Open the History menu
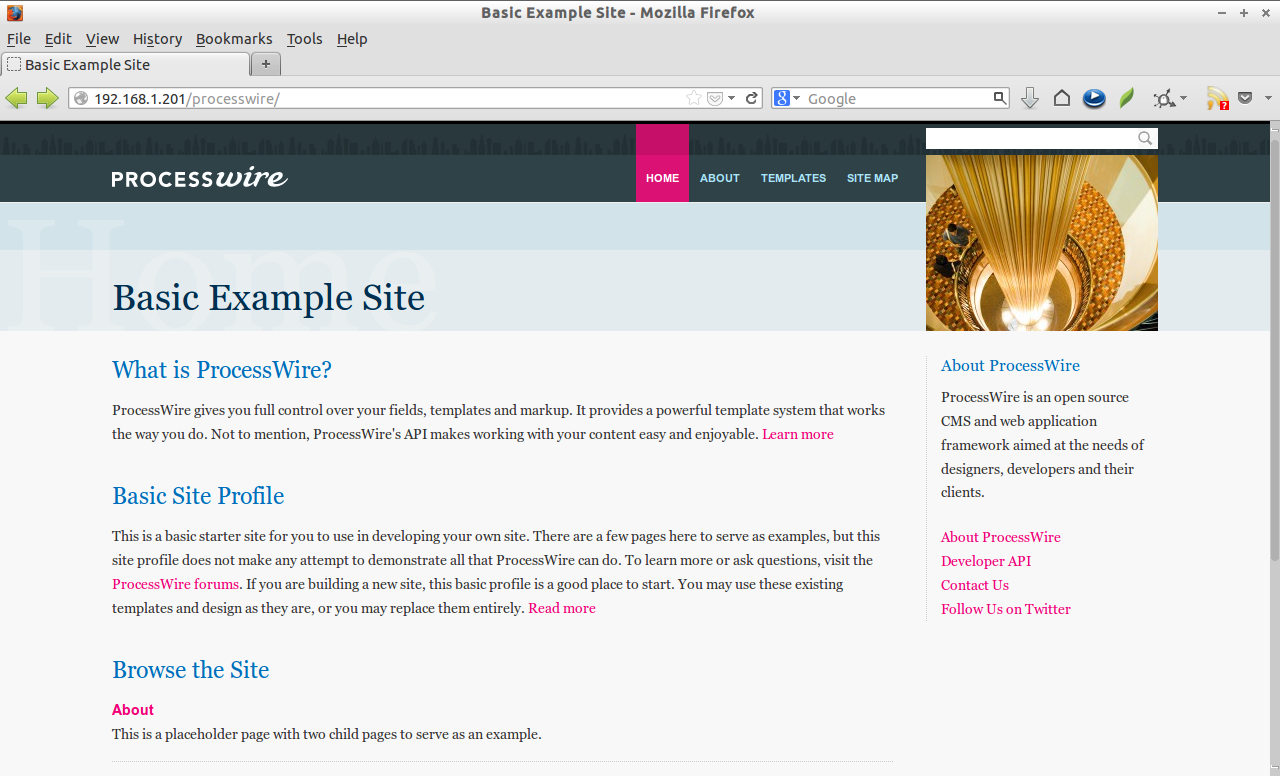 [x=157, y=39]
